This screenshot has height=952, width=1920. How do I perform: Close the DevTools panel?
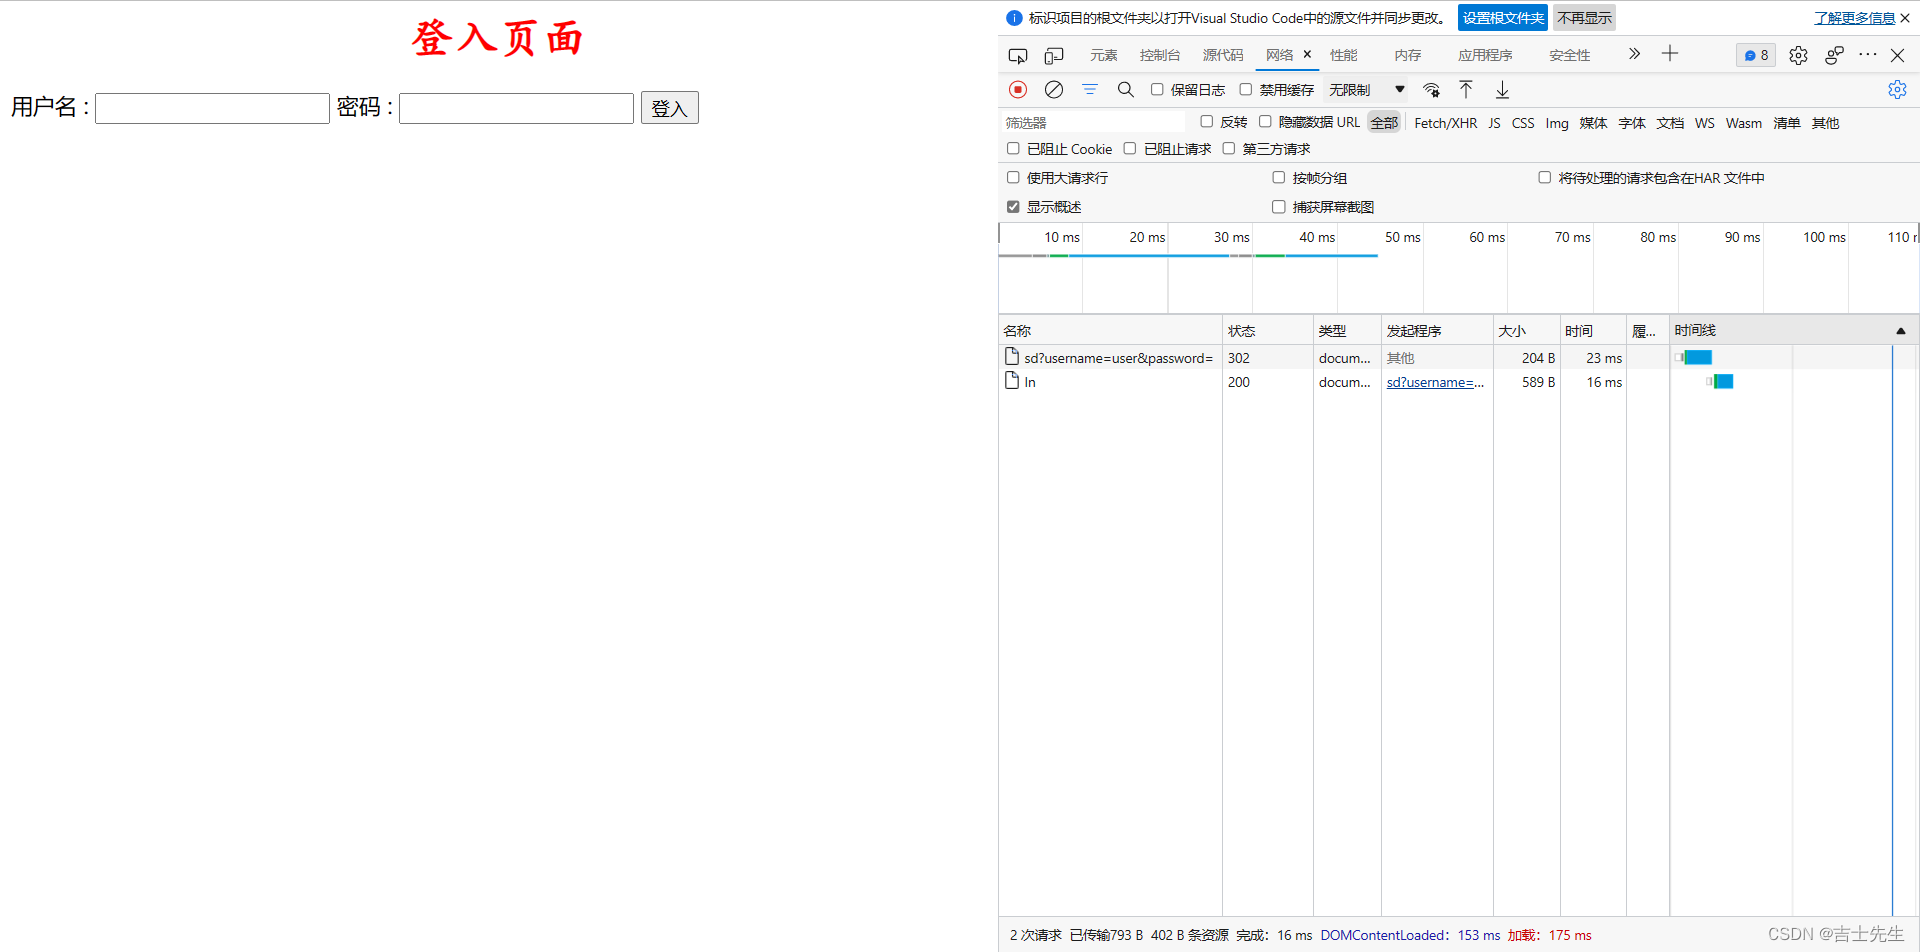pyautogui.click(x=1897, y=56)
